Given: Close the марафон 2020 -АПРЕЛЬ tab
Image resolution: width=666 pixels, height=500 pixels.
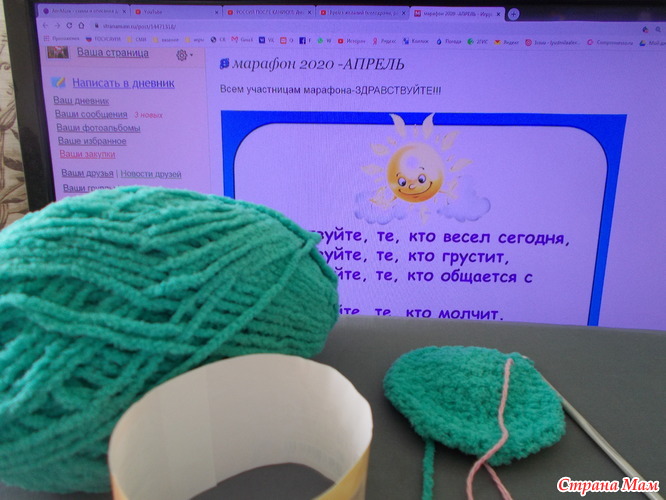Looking at the screenshot, I should 499,14.
